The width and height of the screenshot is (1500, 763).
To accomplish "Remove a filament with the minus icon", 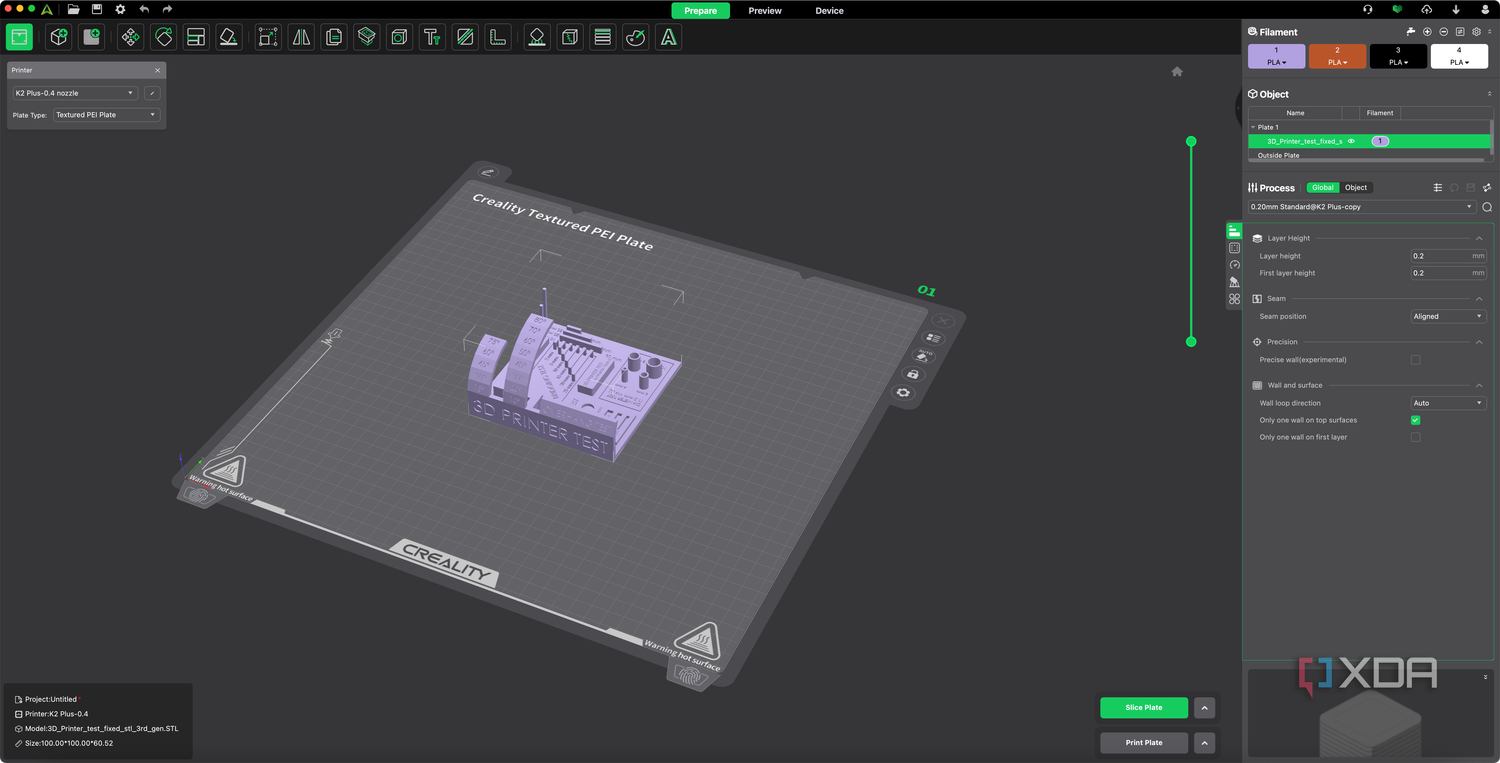I will [1443, 32].
